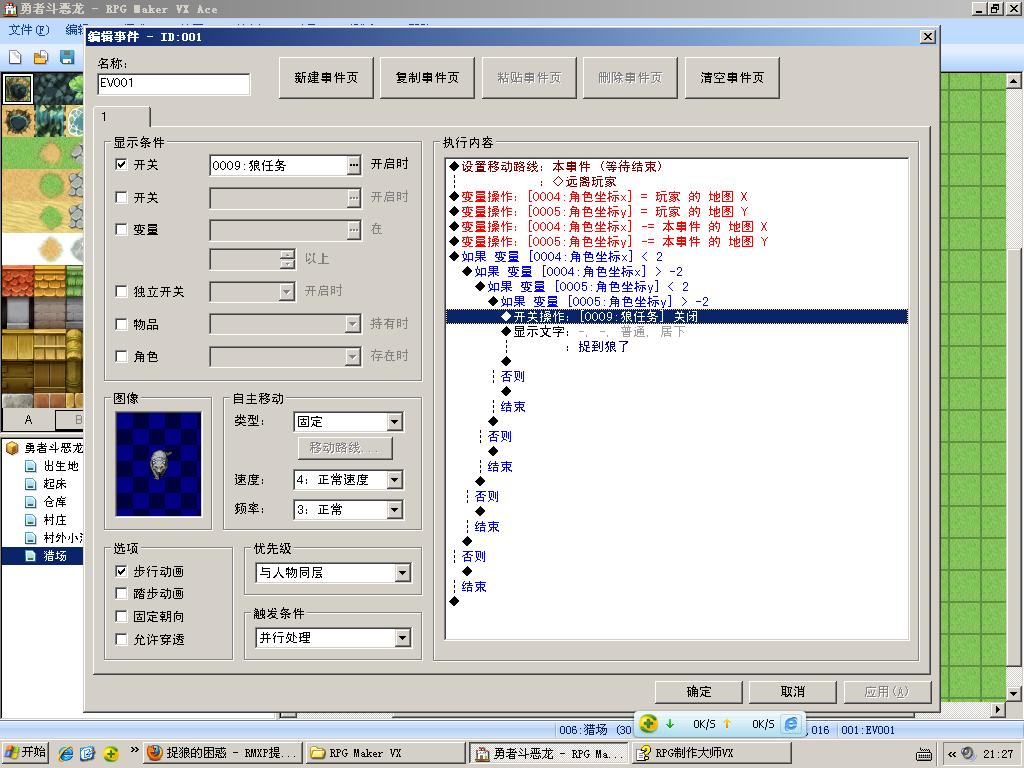Click the variable 以上 value spinner

(x=287, y=259)
